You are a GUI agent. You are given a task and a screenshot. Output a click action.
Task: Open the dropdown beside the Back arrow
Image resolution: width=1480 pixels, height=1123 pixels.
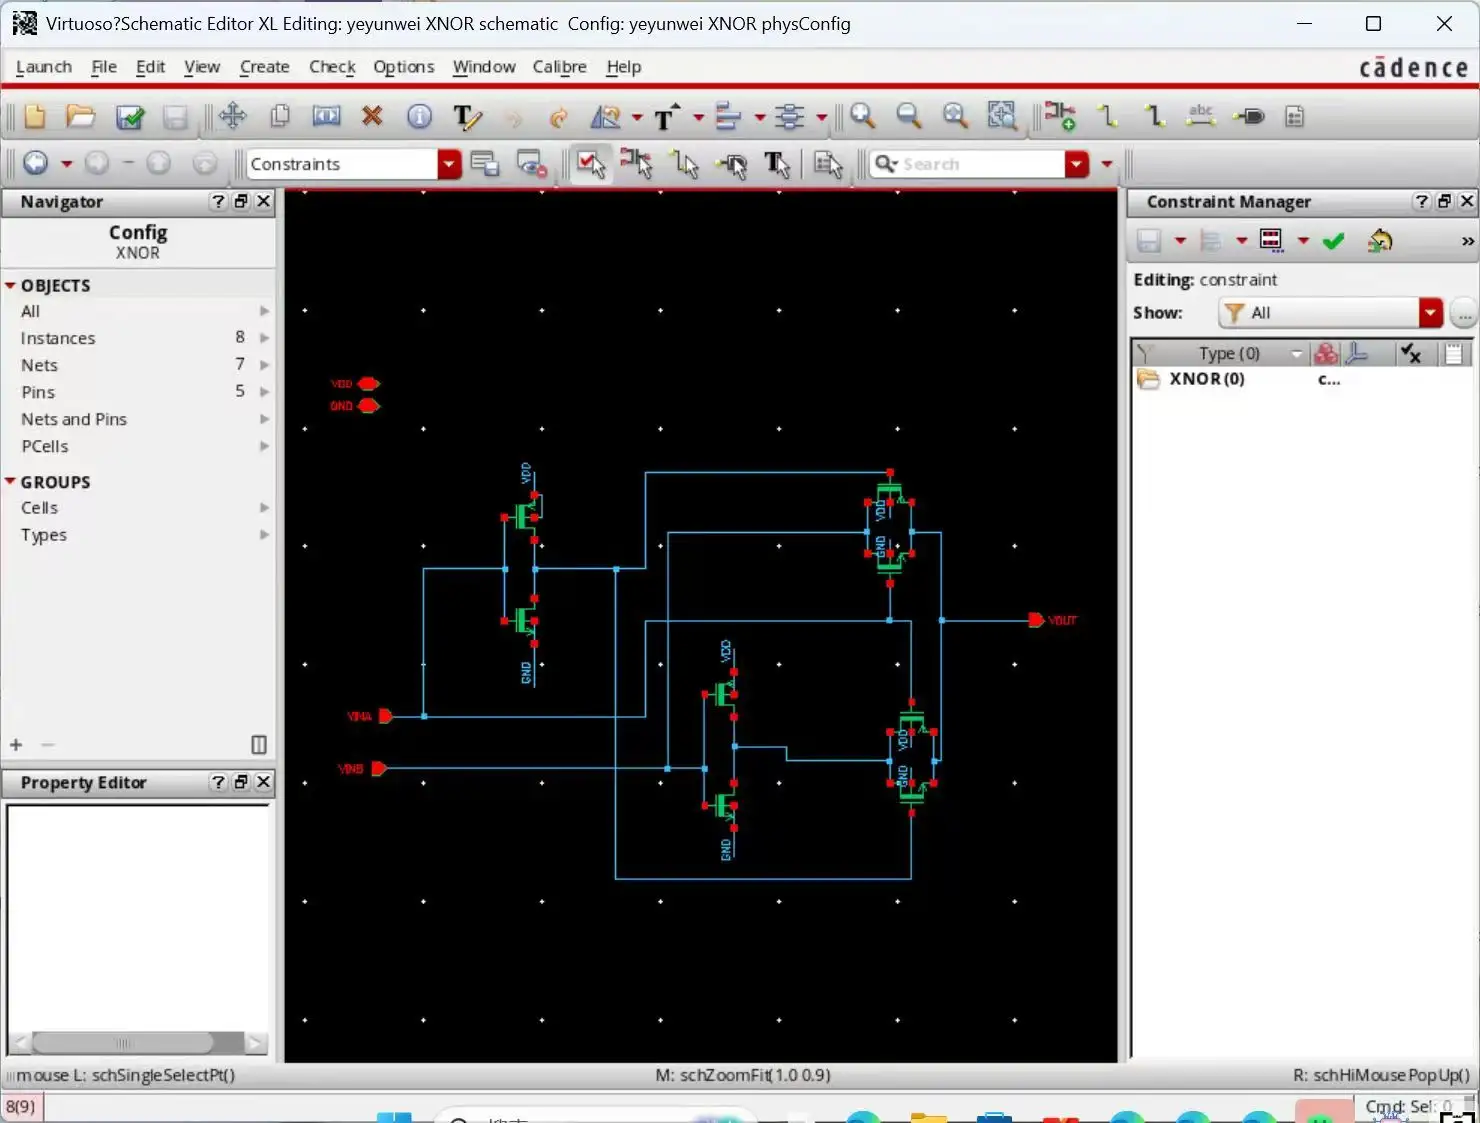point(67,164)
